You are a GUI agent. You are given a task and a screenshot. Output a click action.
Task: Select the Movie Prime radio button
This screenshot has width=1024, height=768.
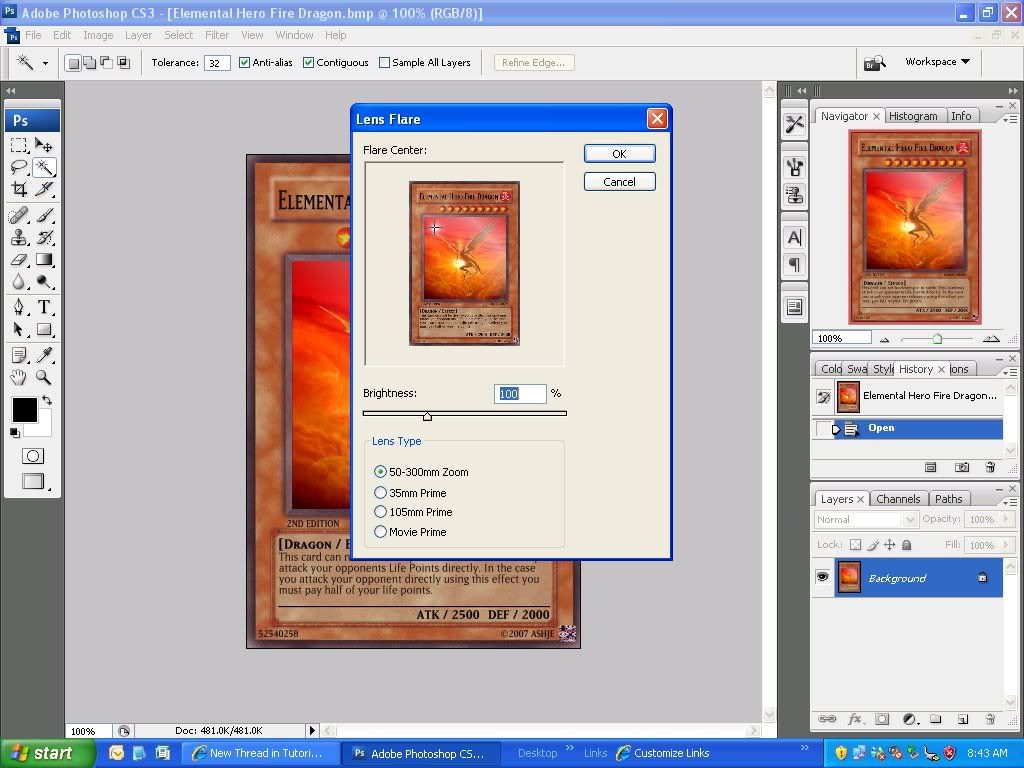[380, 532]
